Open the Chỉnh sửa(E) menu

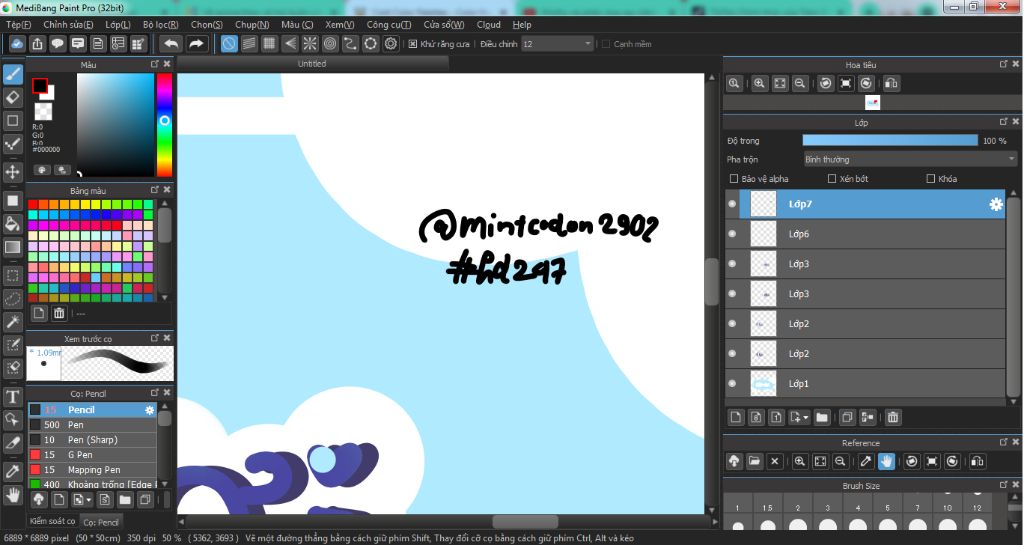pyautogui.click(x=68, y=25)
